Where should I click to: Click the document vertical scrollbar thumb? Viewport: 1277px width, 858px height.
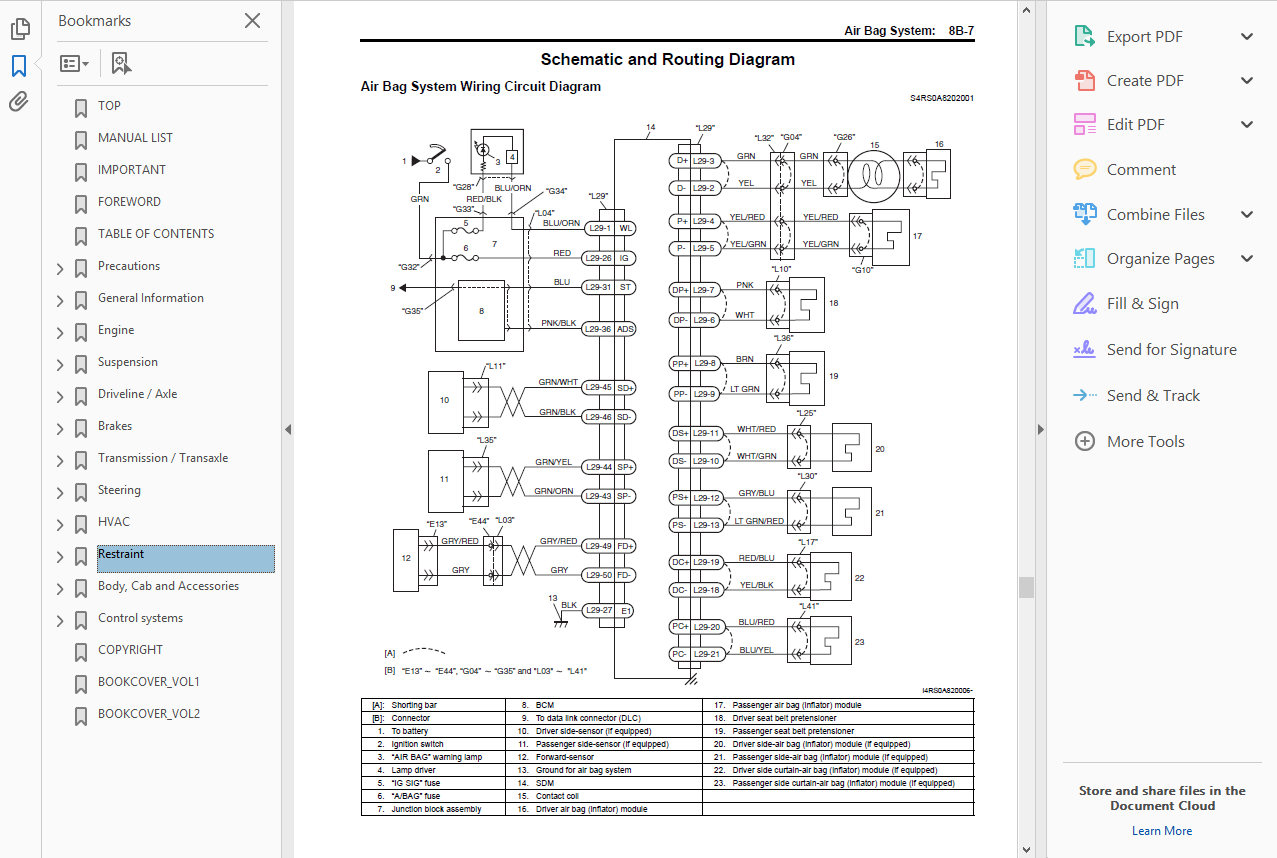click(x=1026, y=587)
